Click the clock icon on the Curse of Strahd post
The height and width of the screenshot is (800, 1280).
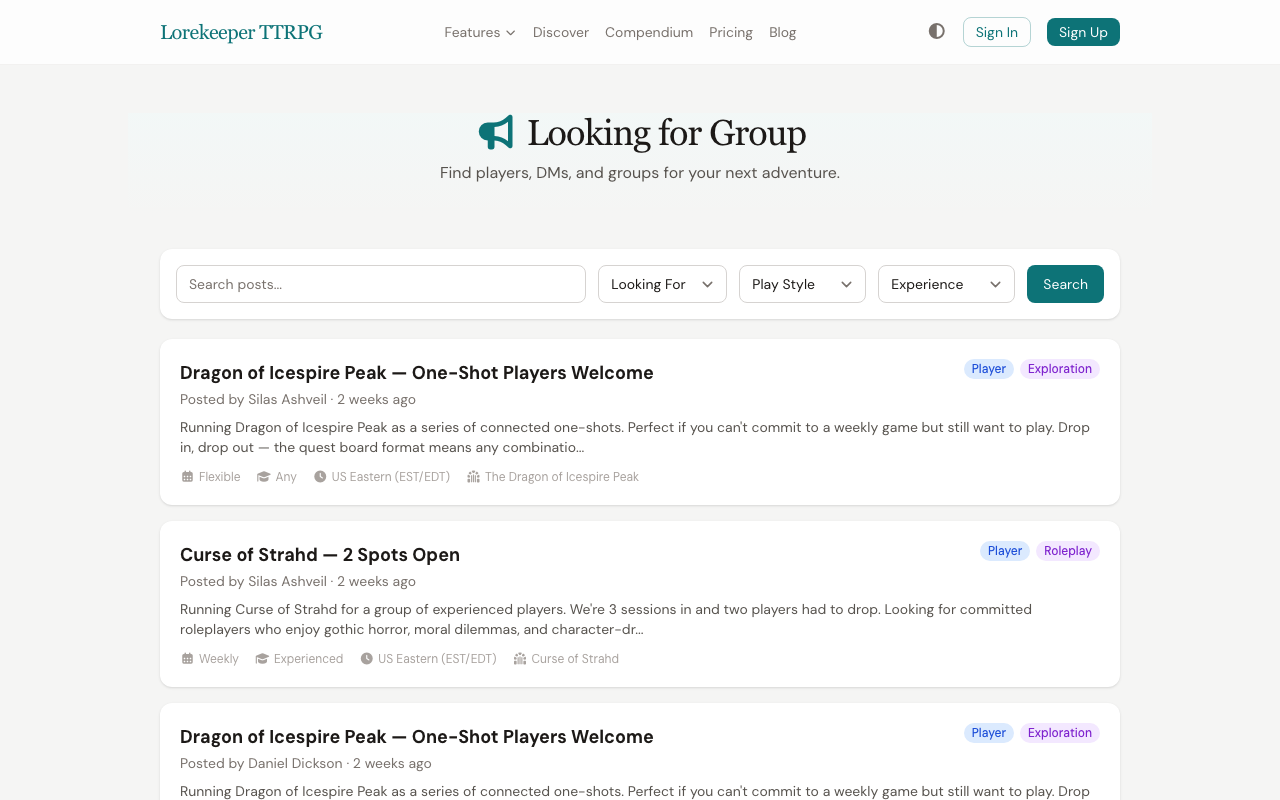click(x=366, y=658)
